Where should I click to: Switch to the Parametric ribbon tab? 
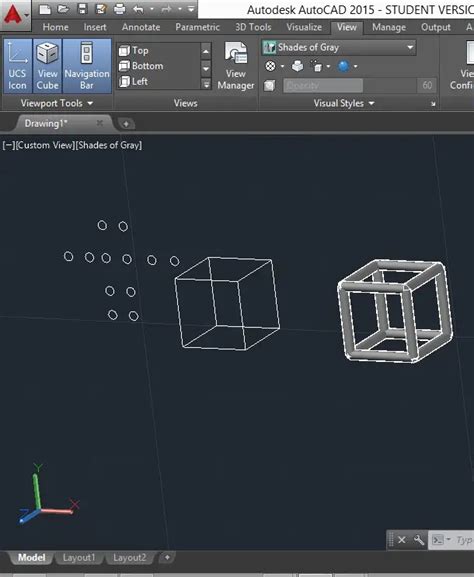[x=197, y=27]
